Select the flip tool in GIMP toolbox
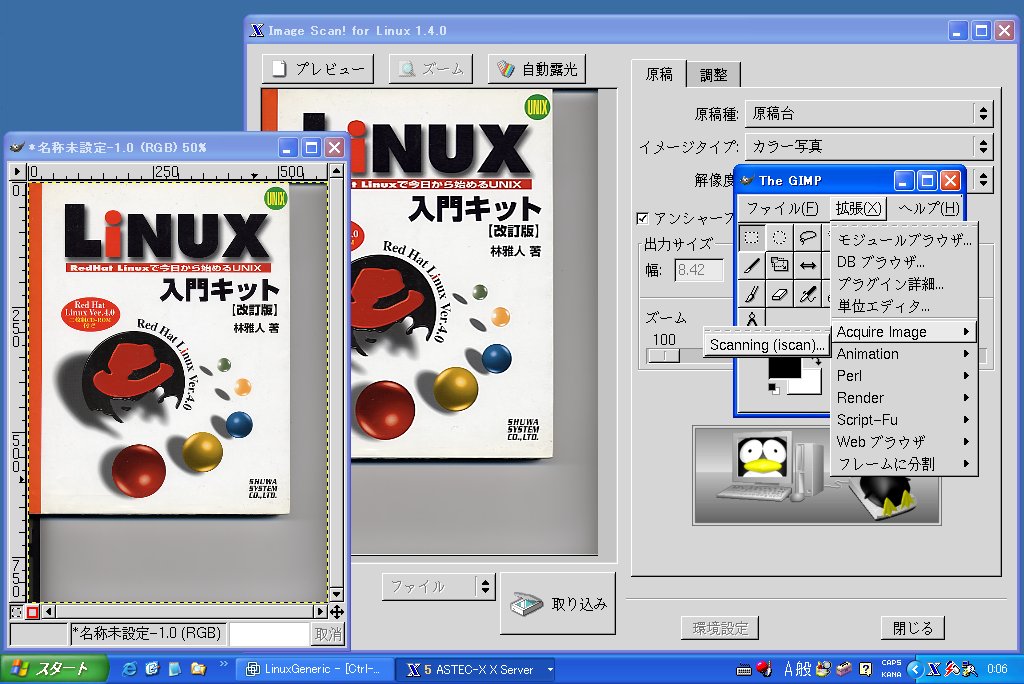Image resolution: width=1024 pixels, height=684 pixels. (x=808, y=265)
